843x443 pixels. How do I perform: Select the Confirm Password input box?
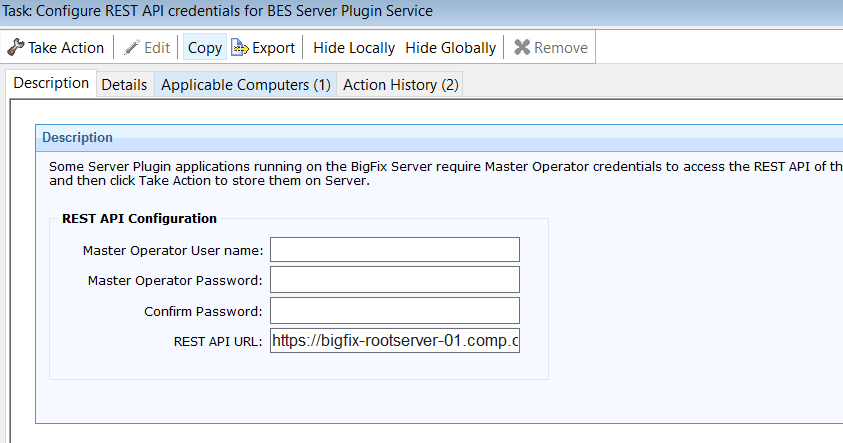(x=394, y=311)
